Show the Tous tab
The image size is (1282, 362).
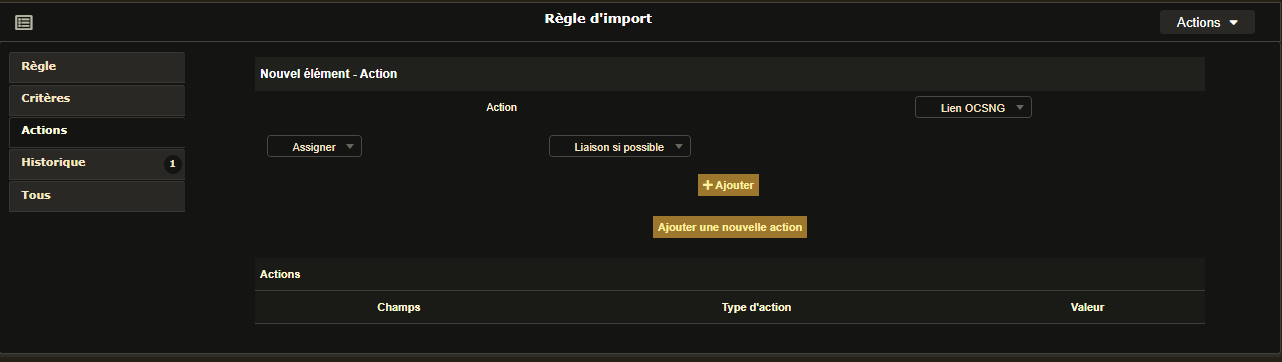click(97, 196)
